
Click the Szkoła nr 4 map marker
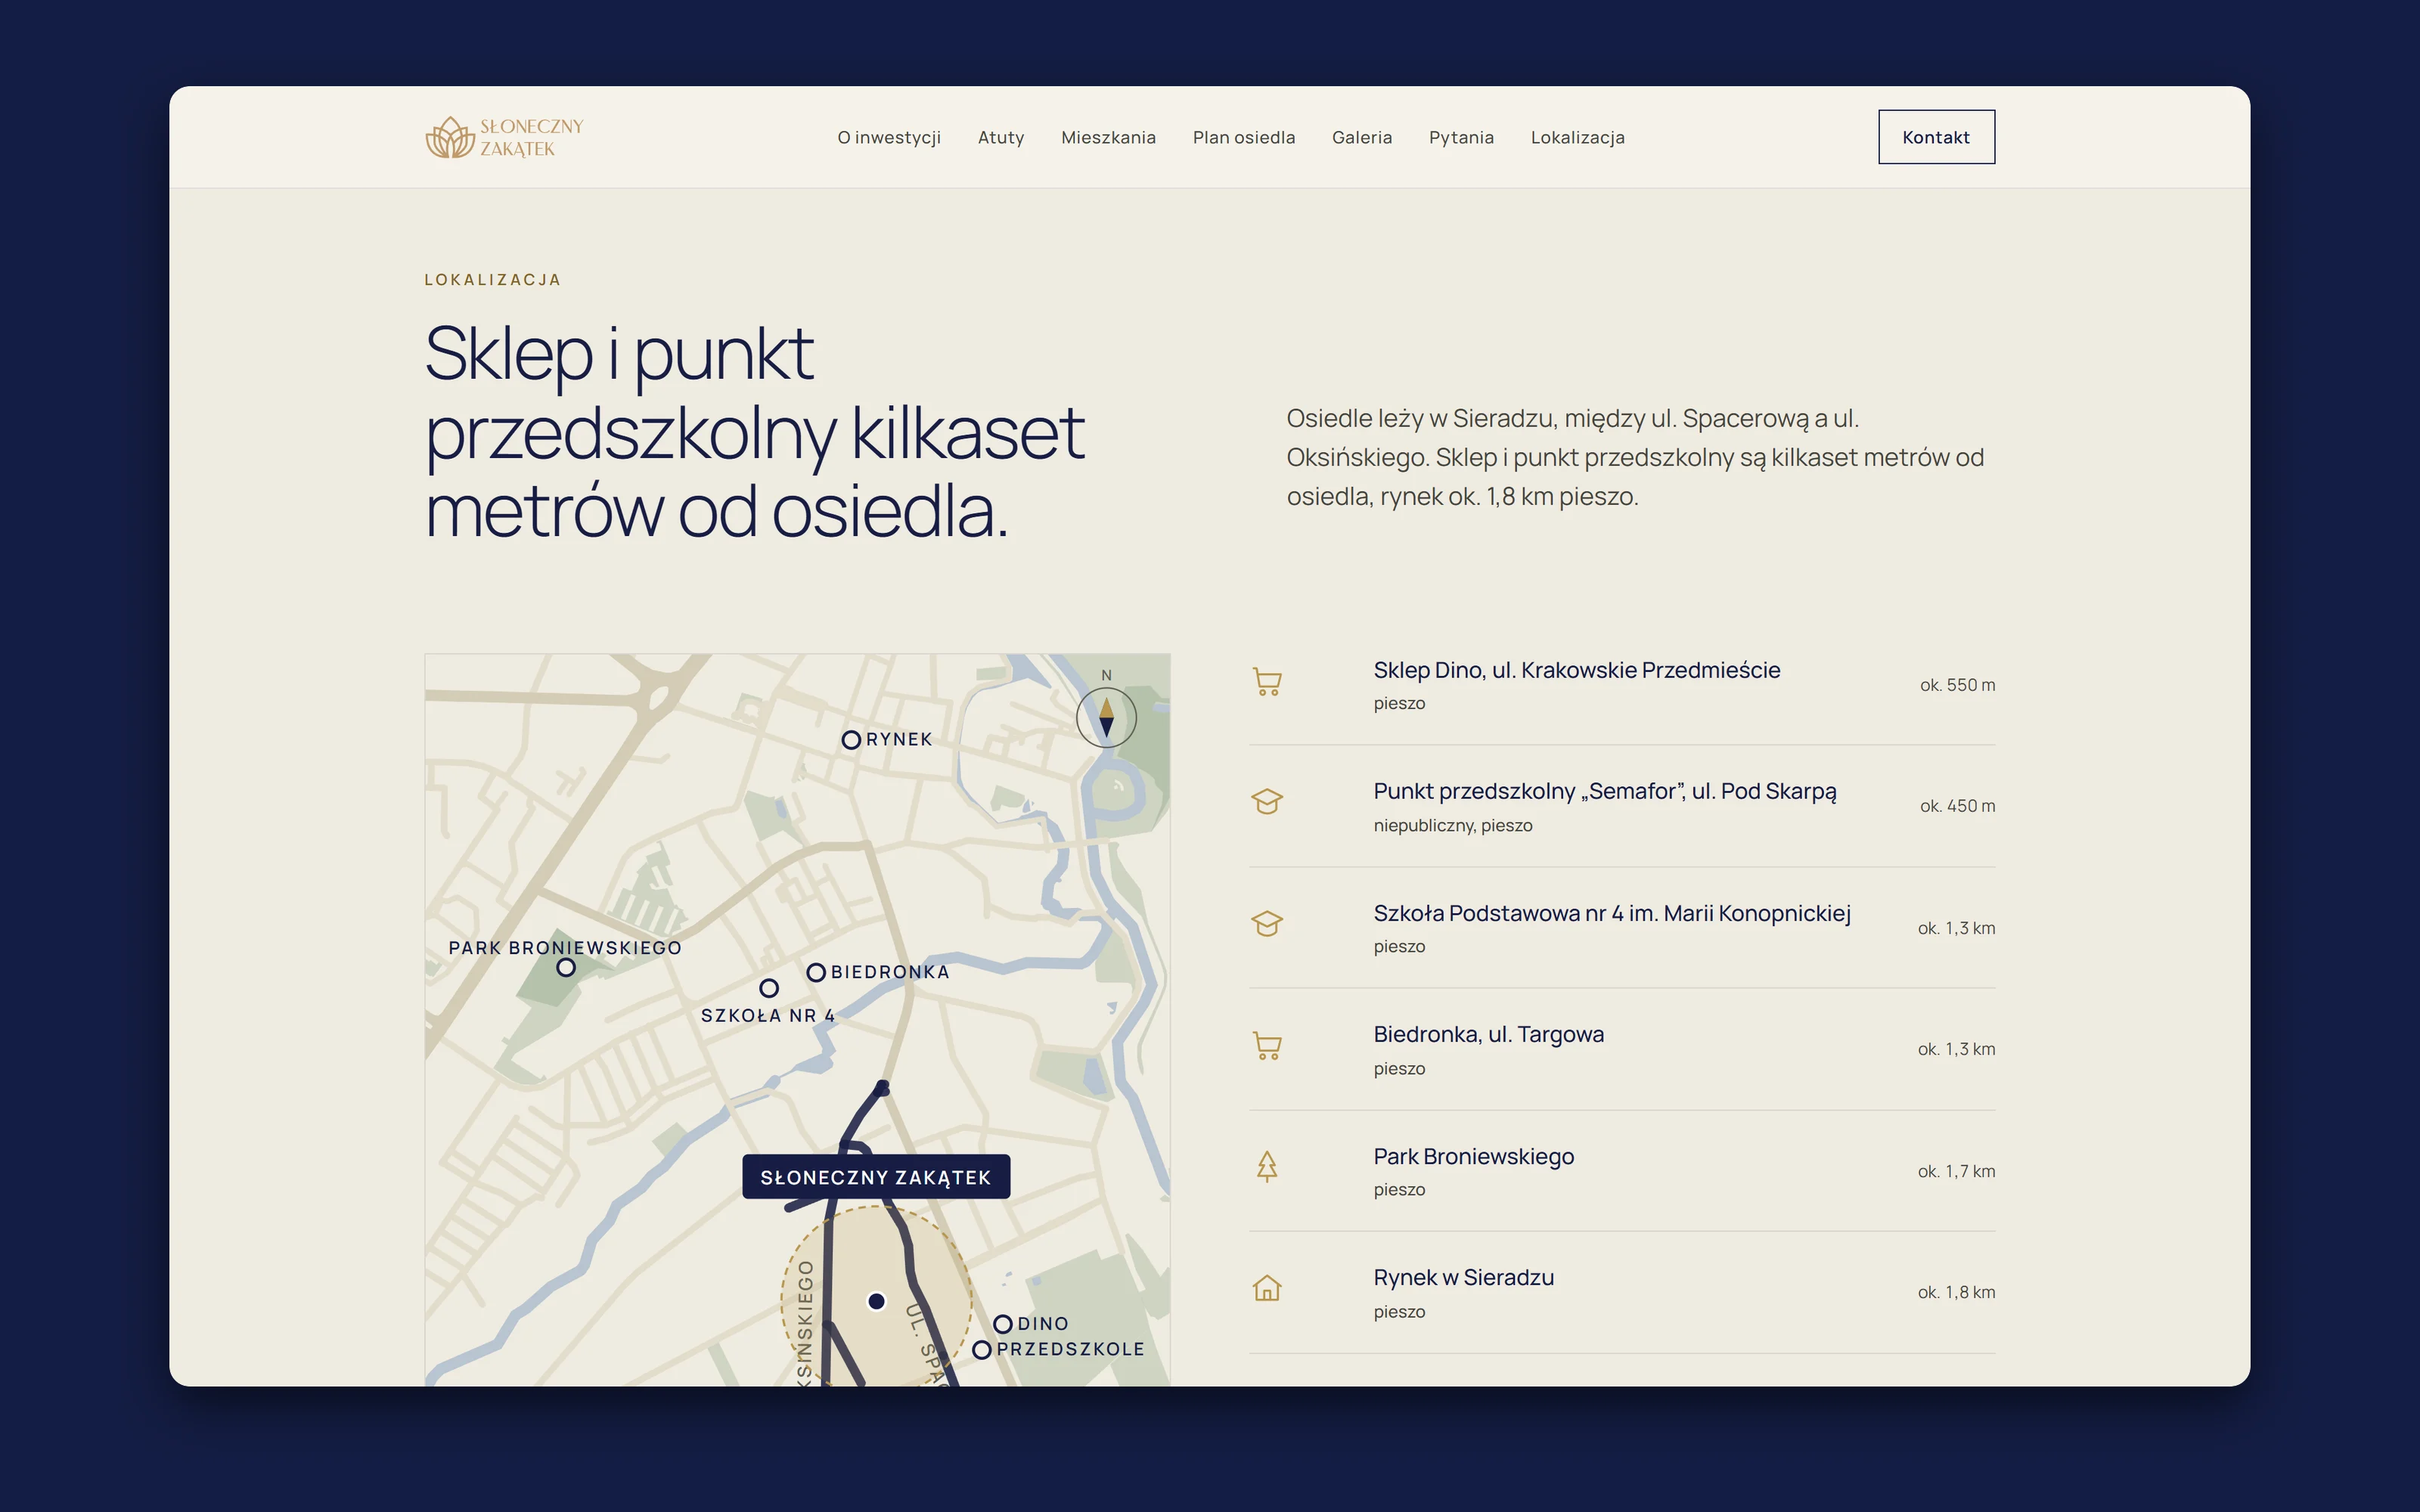coord(769,988)
